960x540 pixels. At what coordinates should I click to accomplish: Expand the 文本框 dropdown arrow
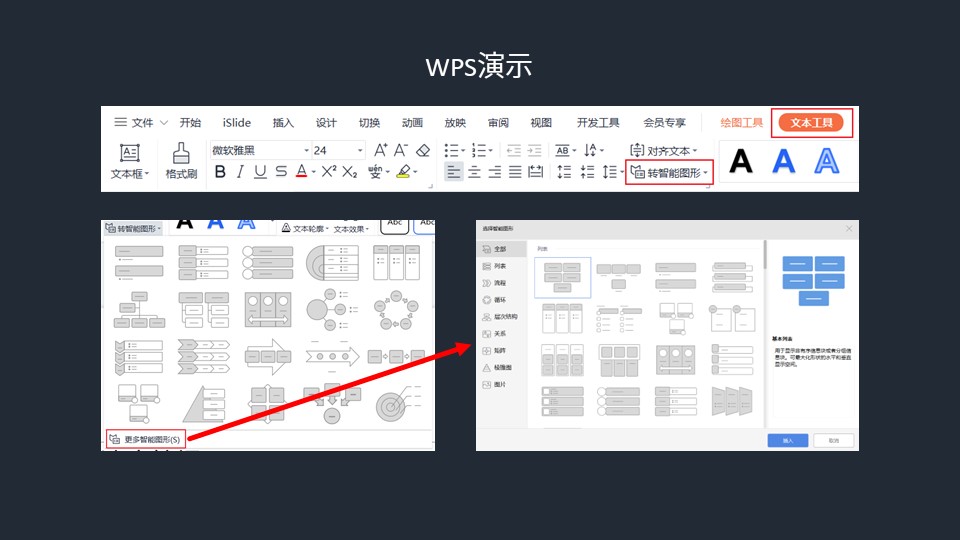[x=147, y=174]
